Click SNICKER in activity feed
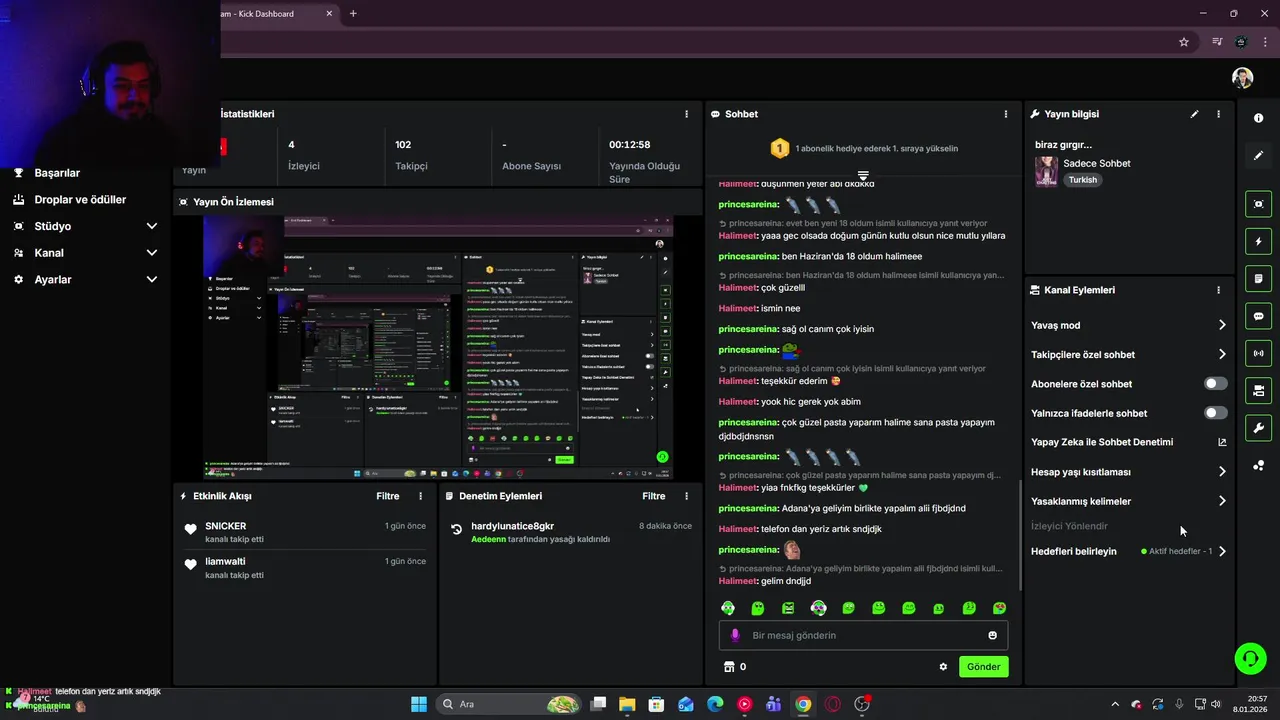The image size is (1280, 720). [x=226, y=526]
